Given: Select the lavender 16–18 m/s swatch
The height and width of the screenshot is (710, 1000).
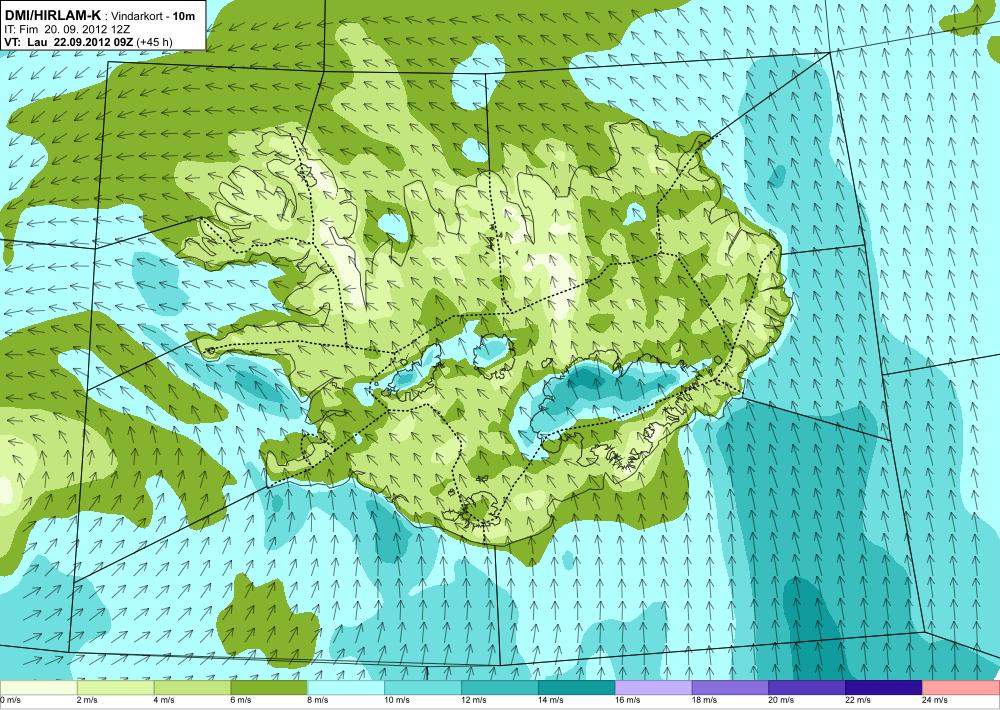Looking at the screenshot, I should (653, 688).
